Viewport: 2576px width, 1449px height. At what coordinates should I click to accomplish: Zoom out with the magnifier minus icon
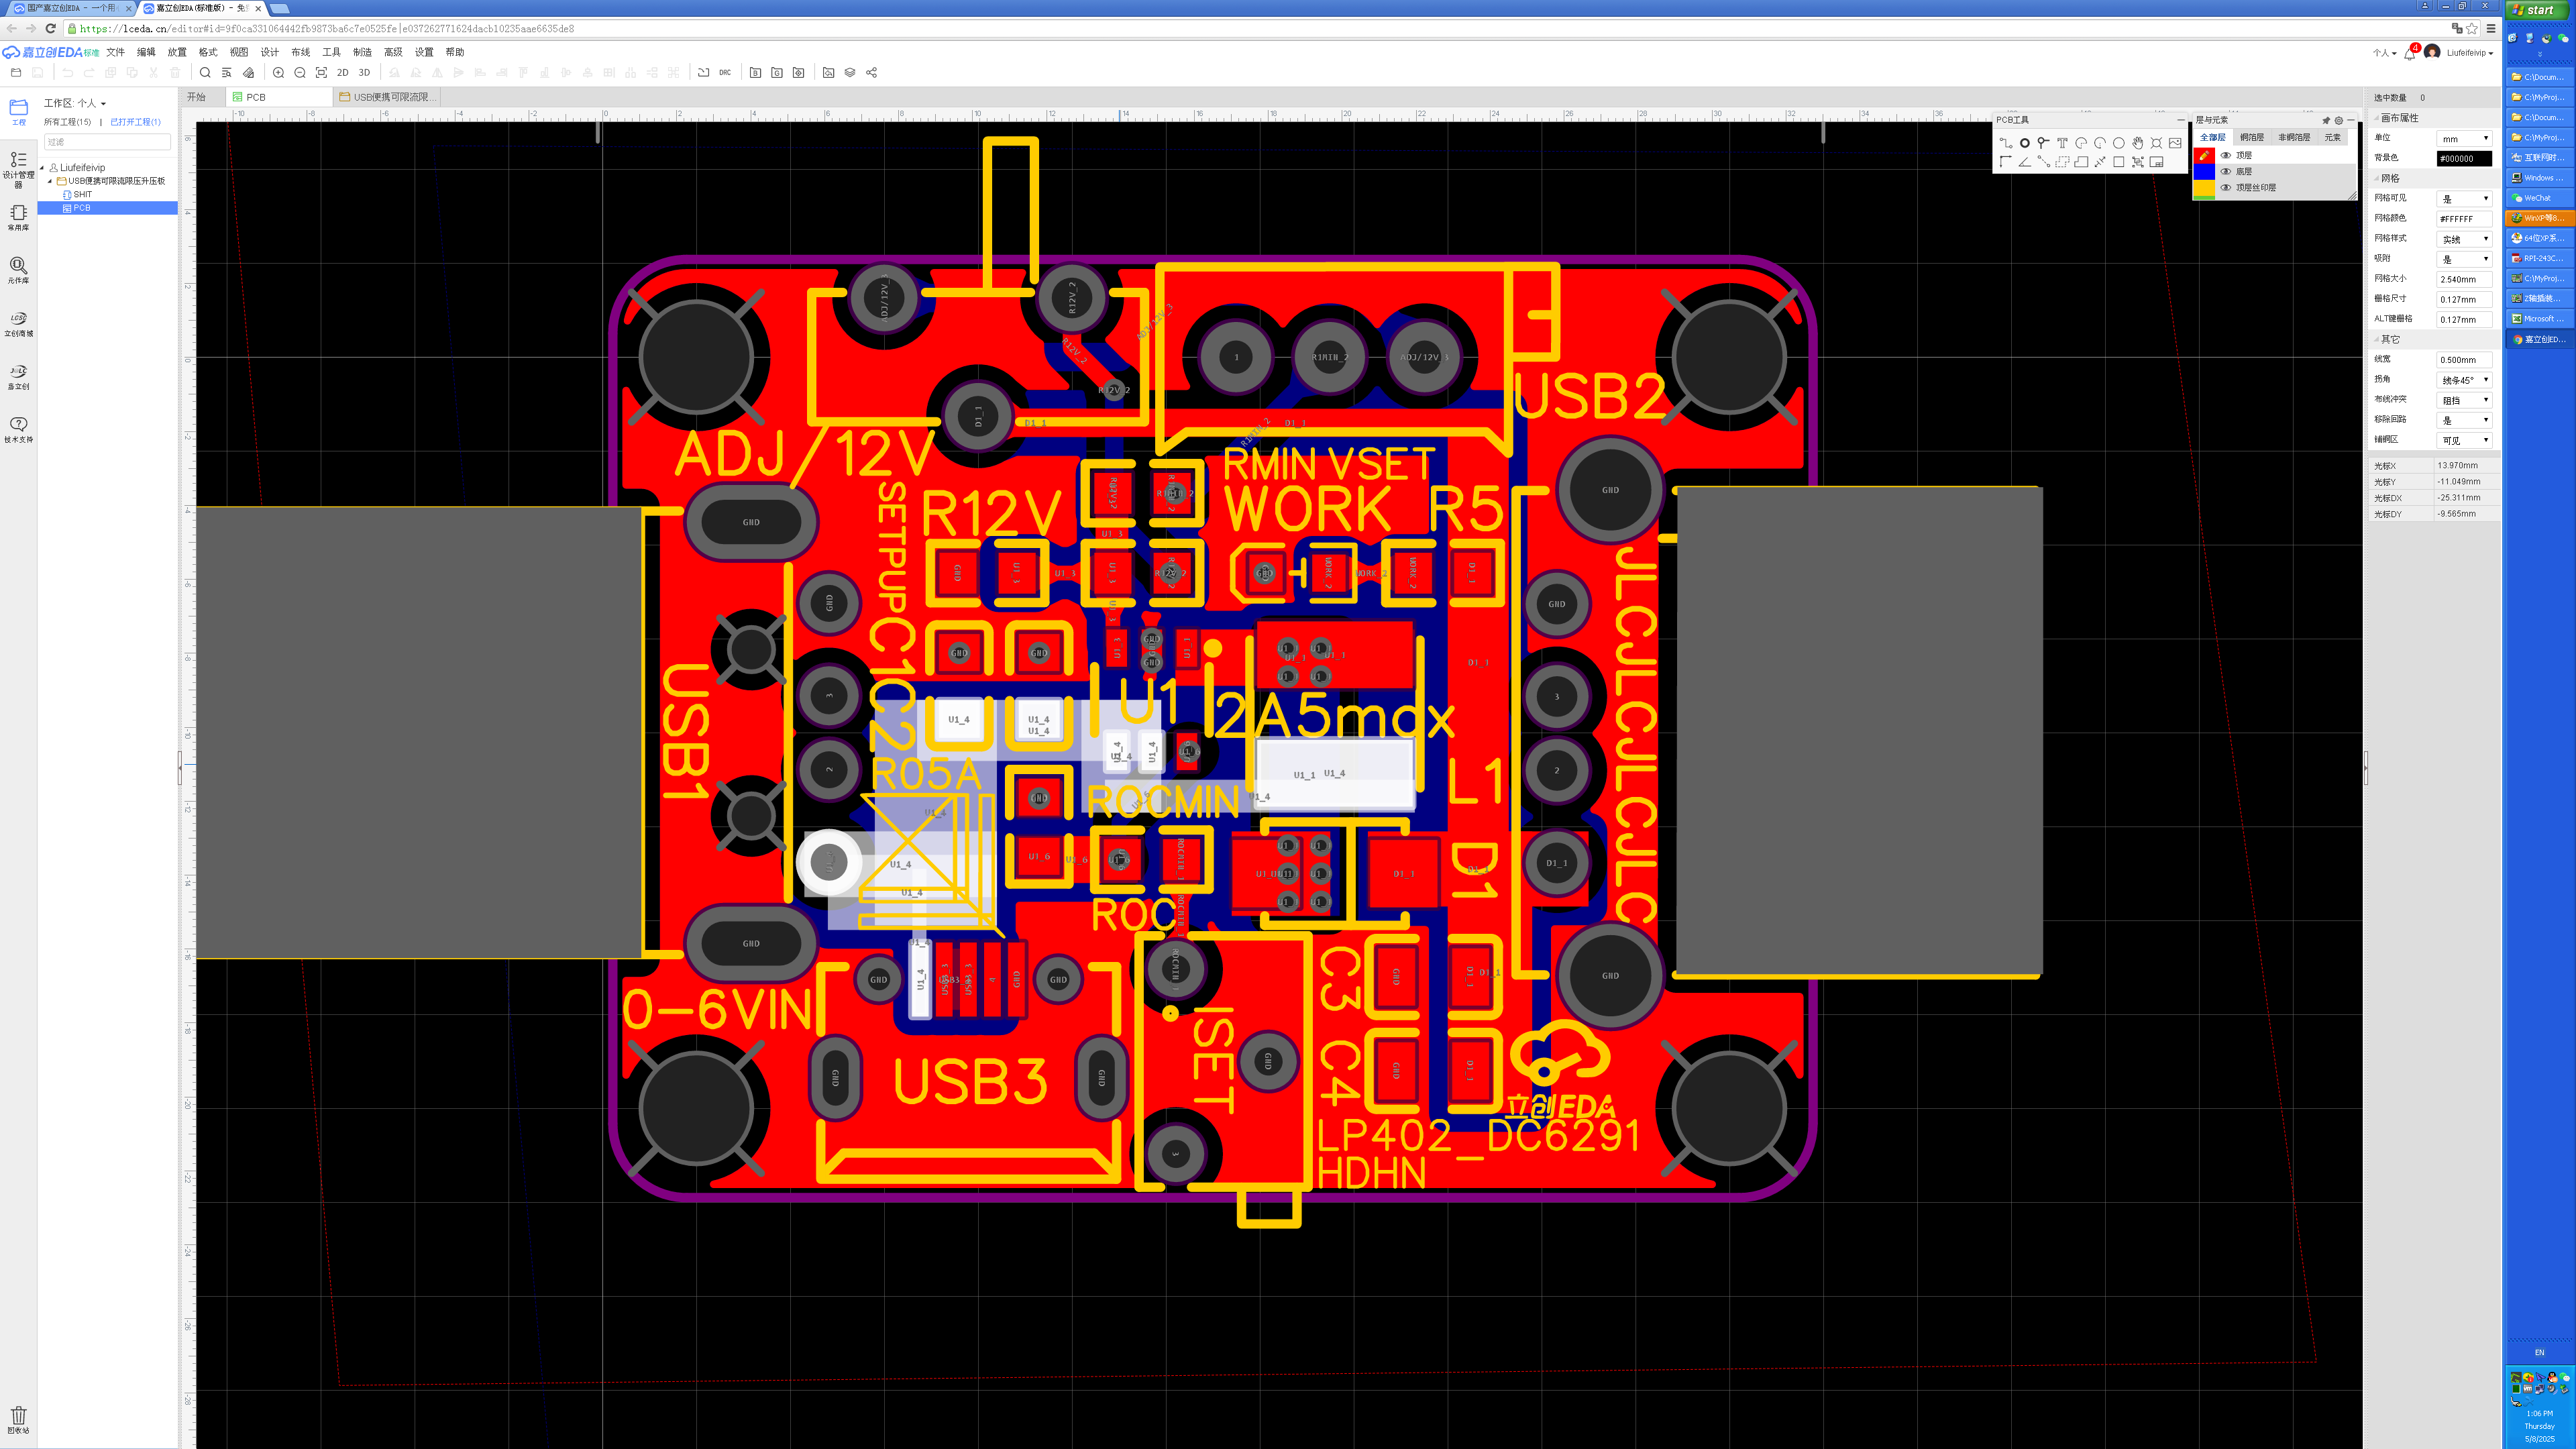click(x=300, y=73)
